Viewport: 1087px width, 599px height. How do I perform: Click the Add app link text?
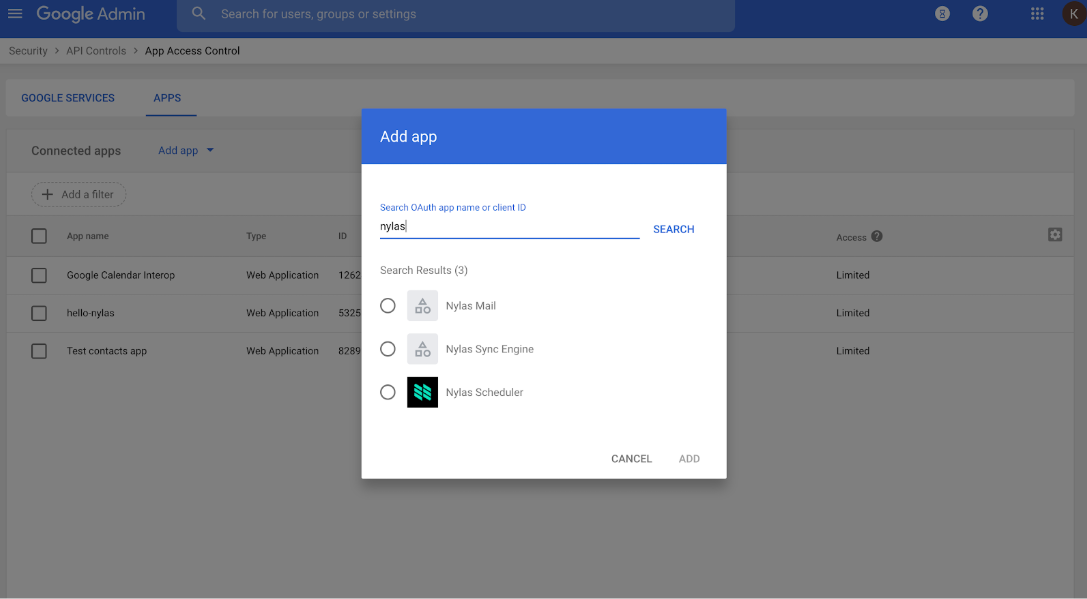point(178,150)
